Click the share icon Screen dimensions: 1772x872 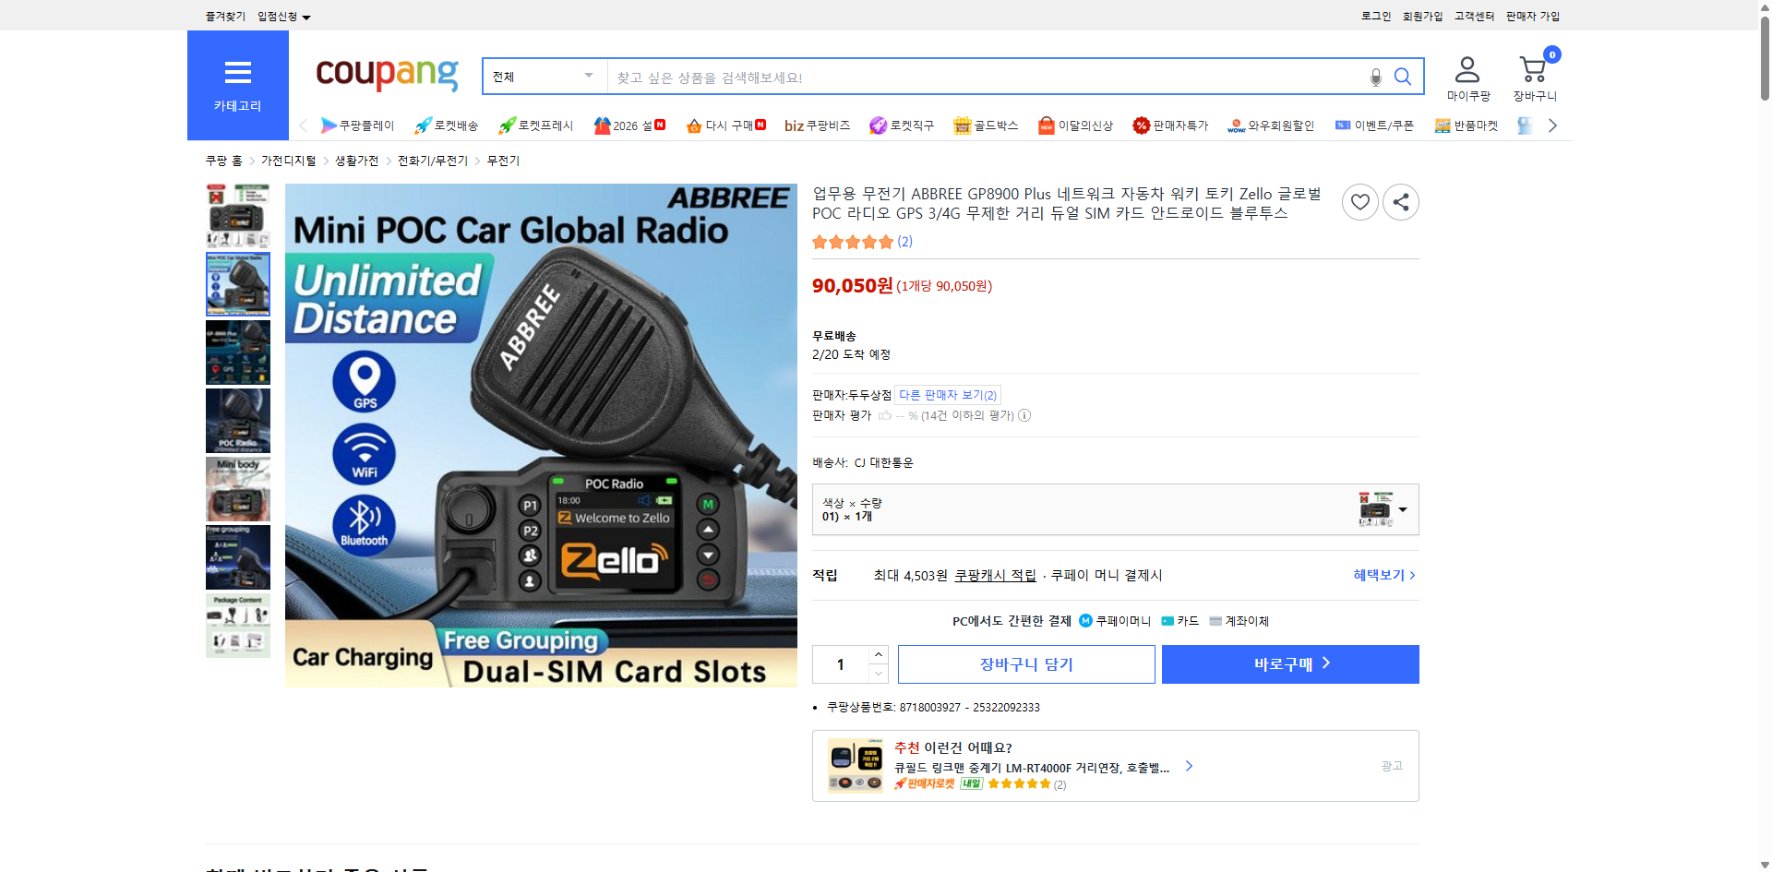(1401, 202)
